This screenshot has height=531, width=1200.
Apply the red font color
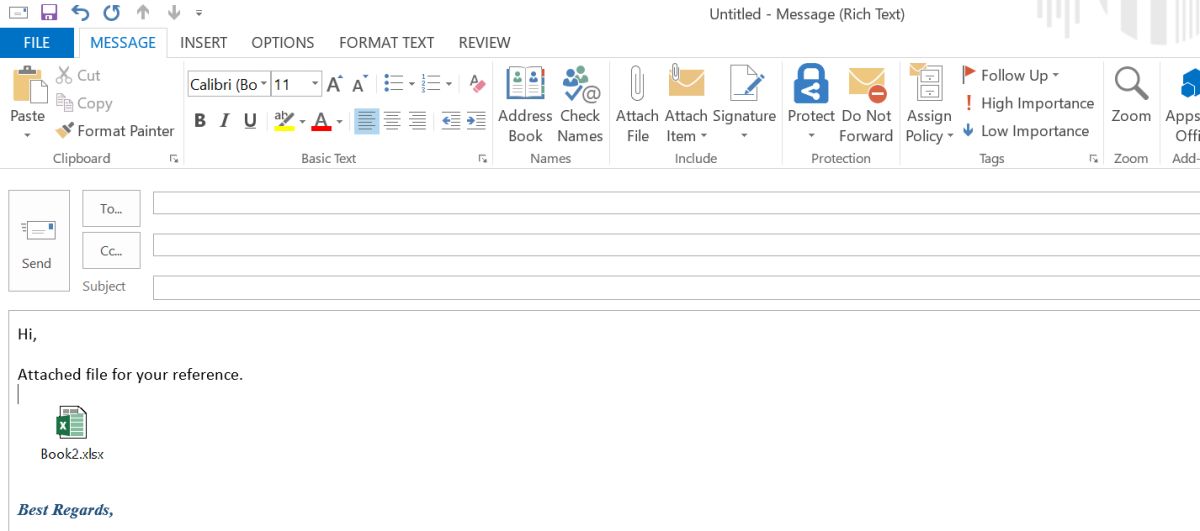[321, 121]
